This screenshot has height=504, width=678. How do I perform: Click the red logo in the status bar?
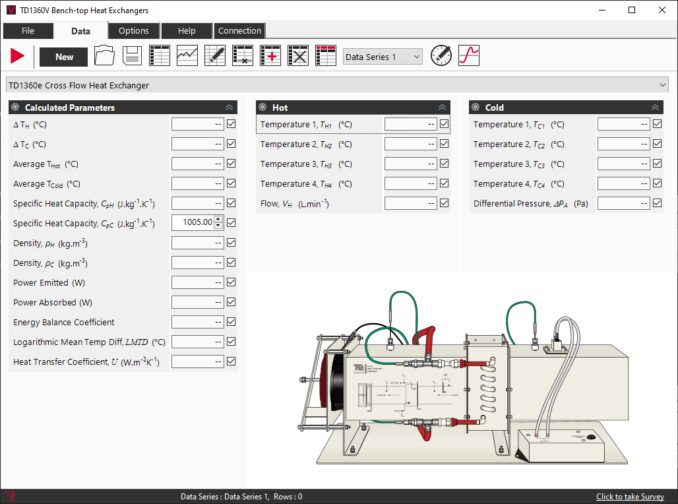point(12,496)
